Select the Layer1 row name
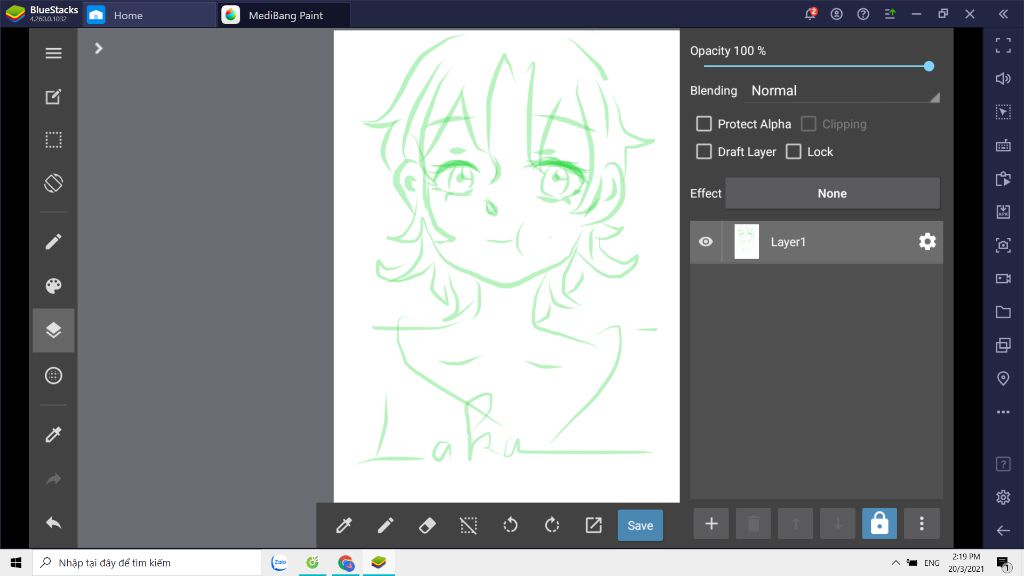The height and width of the screenshot is (576, 1024). click(788, 242)
